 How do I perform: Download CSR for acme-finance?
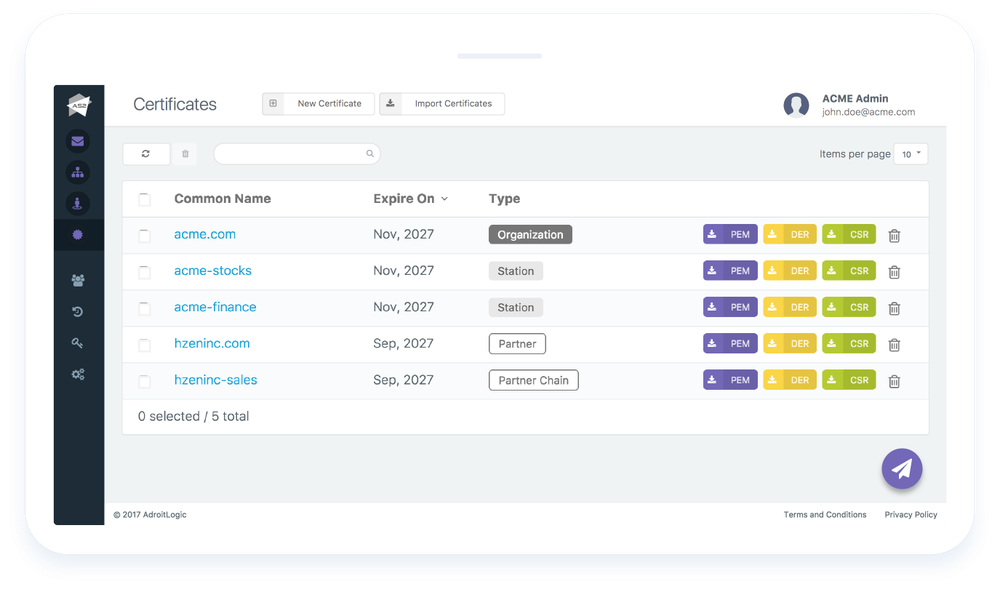pyautogui.click(x=849, y=307)
